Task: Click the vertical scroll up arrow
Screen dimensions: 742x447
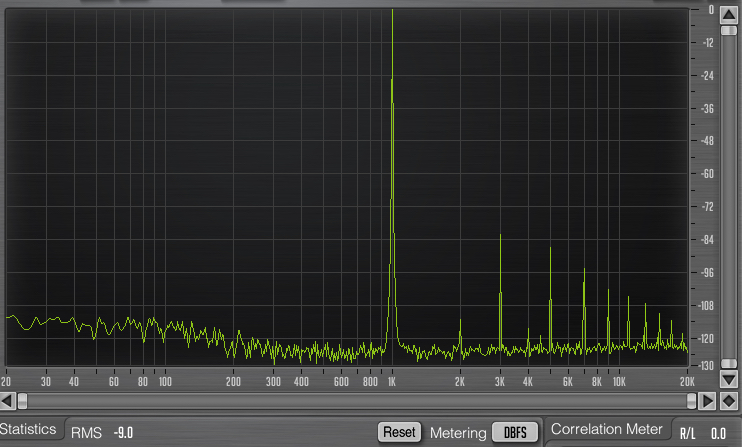Action: point(728,15)
